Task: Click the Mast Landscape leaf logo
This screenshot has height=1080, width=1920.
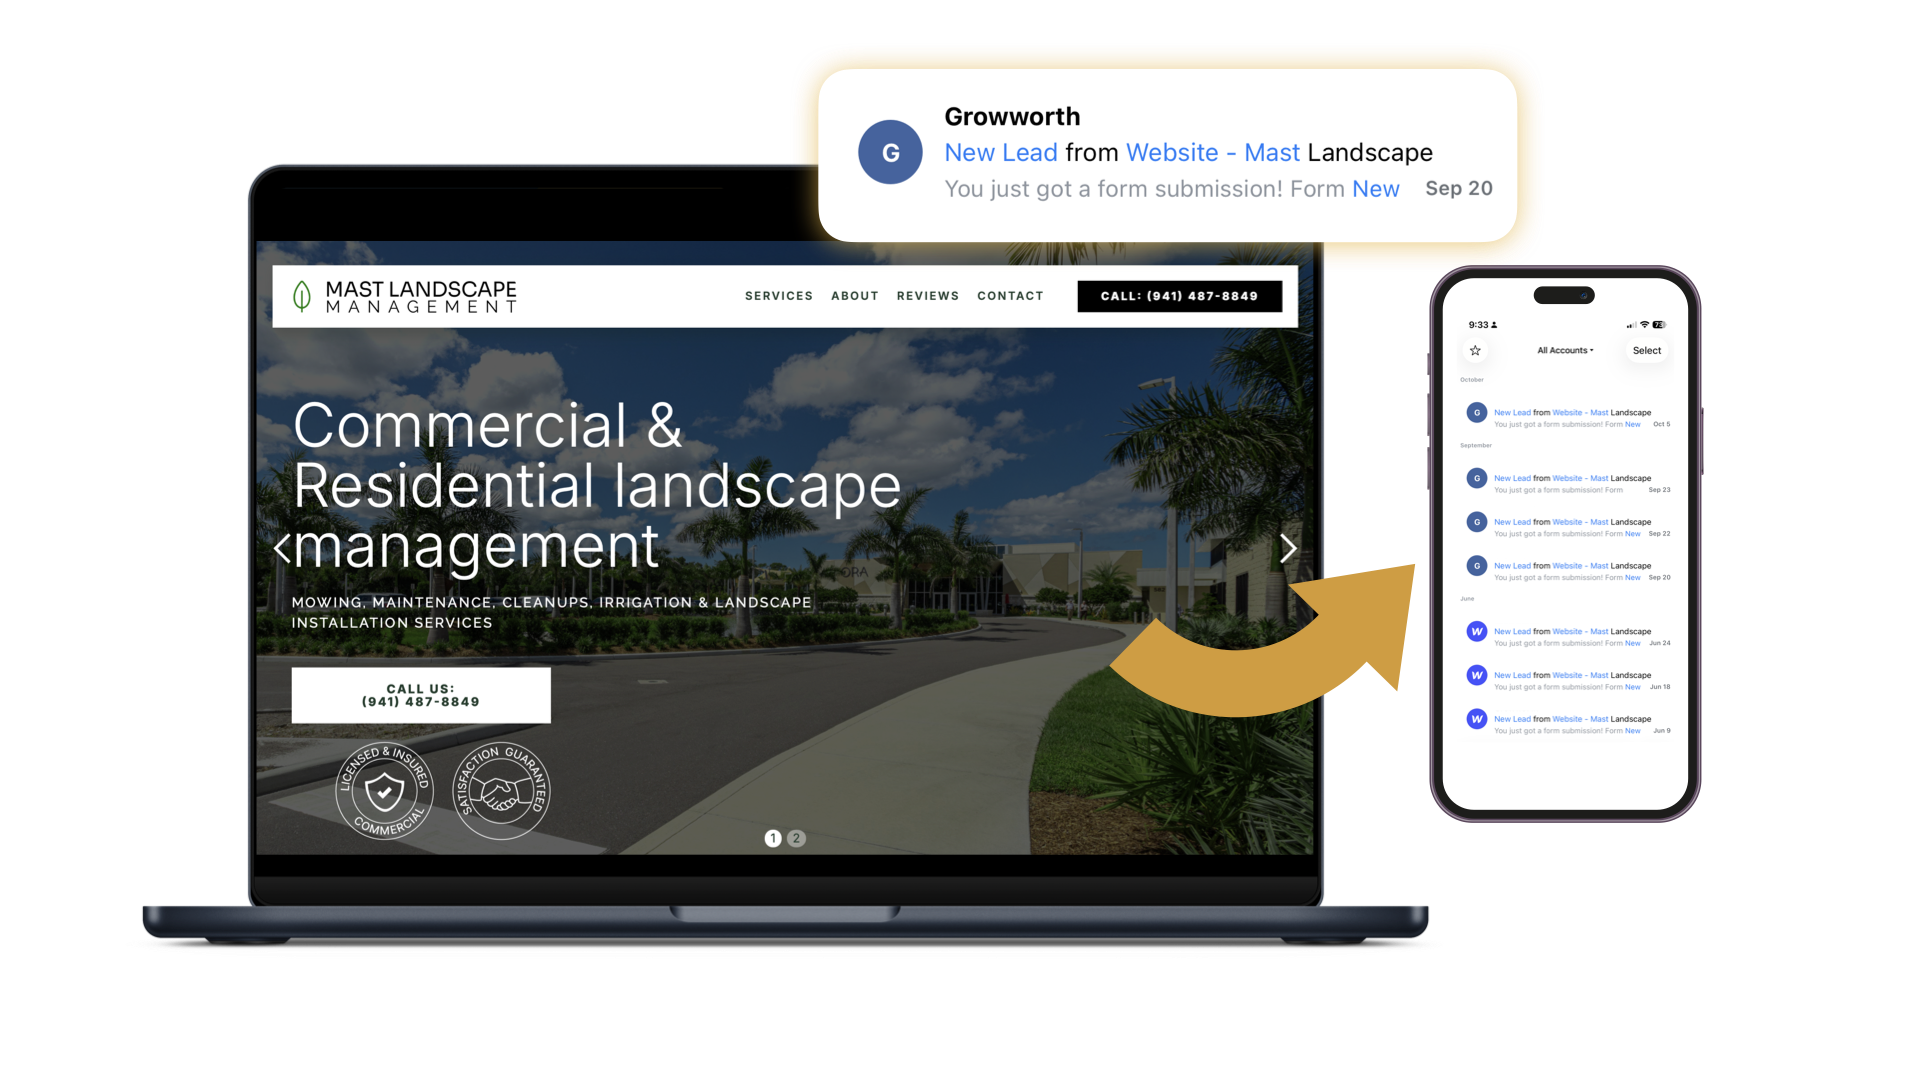Action: point(302,296)
